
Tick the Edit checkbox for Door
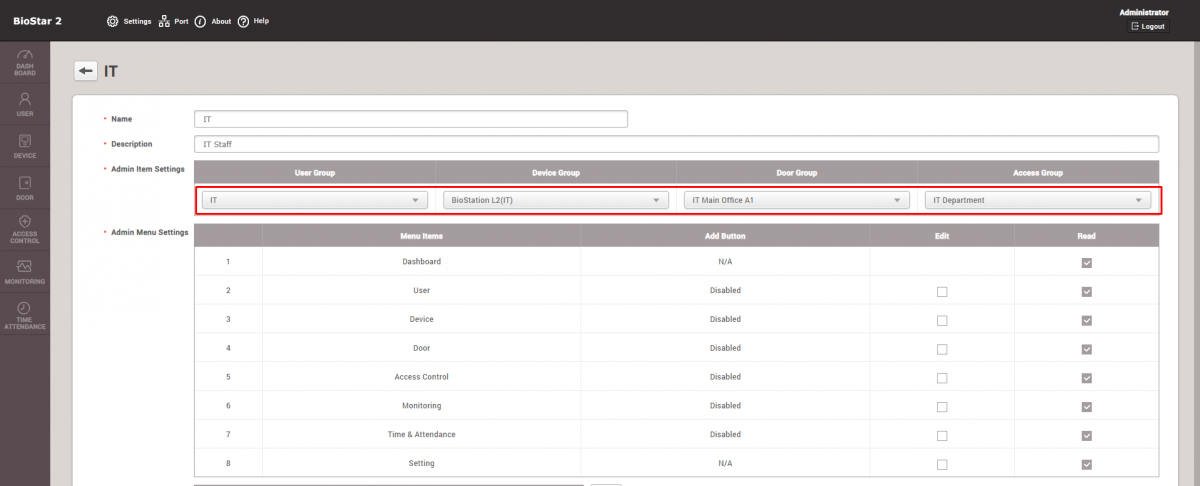[x=941, y=349]
